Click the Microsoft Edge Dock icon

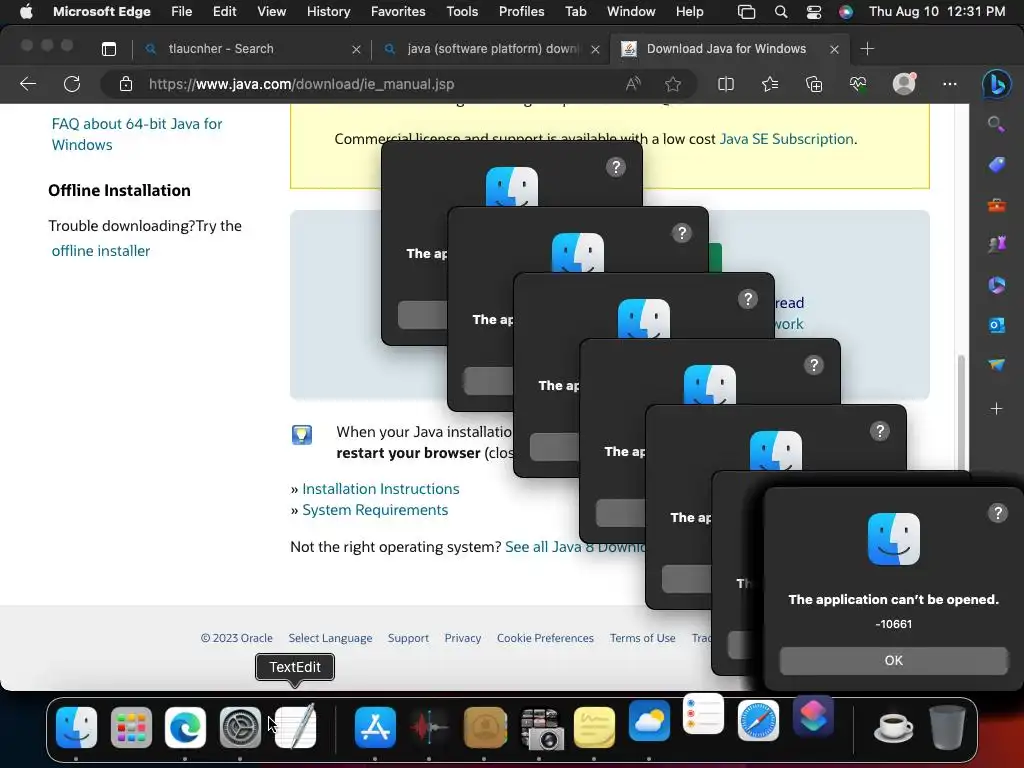[x=185, y=727]
